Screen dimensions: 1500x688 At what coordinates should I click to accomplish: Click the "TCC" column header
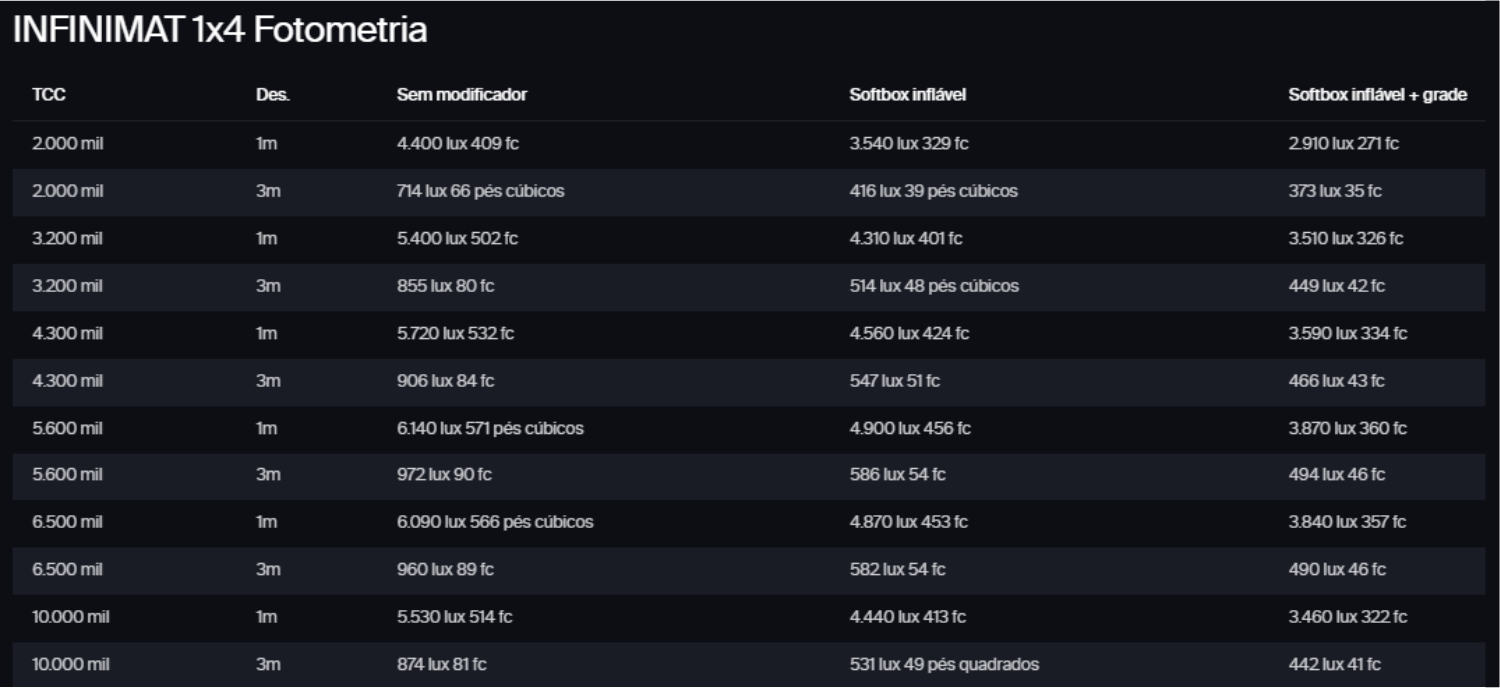49,95
